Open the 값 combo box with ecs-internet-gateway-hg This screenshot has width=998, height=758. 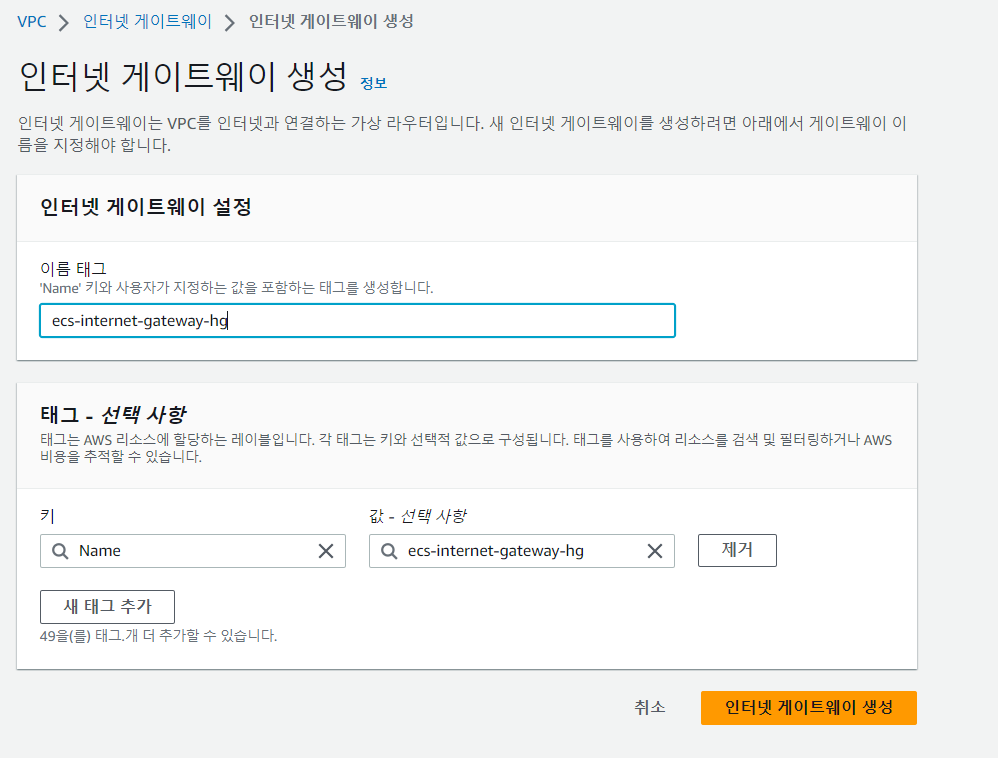tap(522, 551)
